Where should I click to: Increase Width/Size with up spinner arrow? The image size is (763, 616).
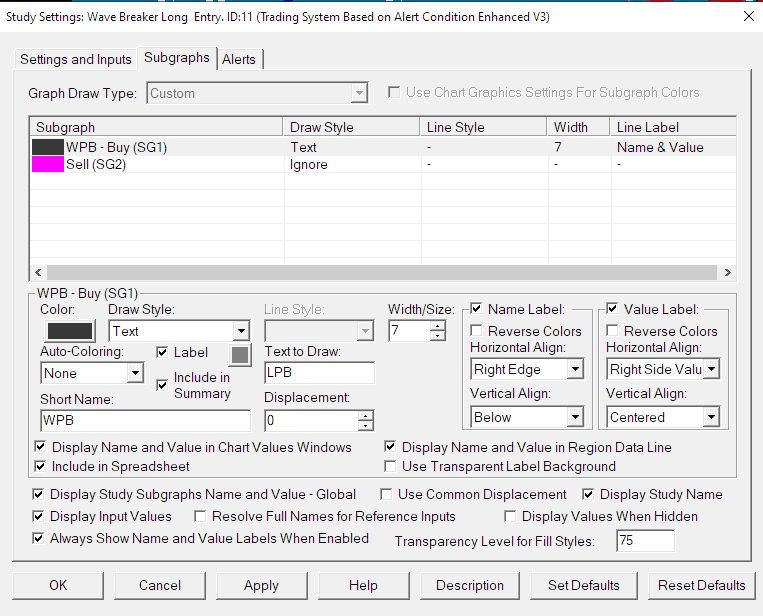coord(437,325)
